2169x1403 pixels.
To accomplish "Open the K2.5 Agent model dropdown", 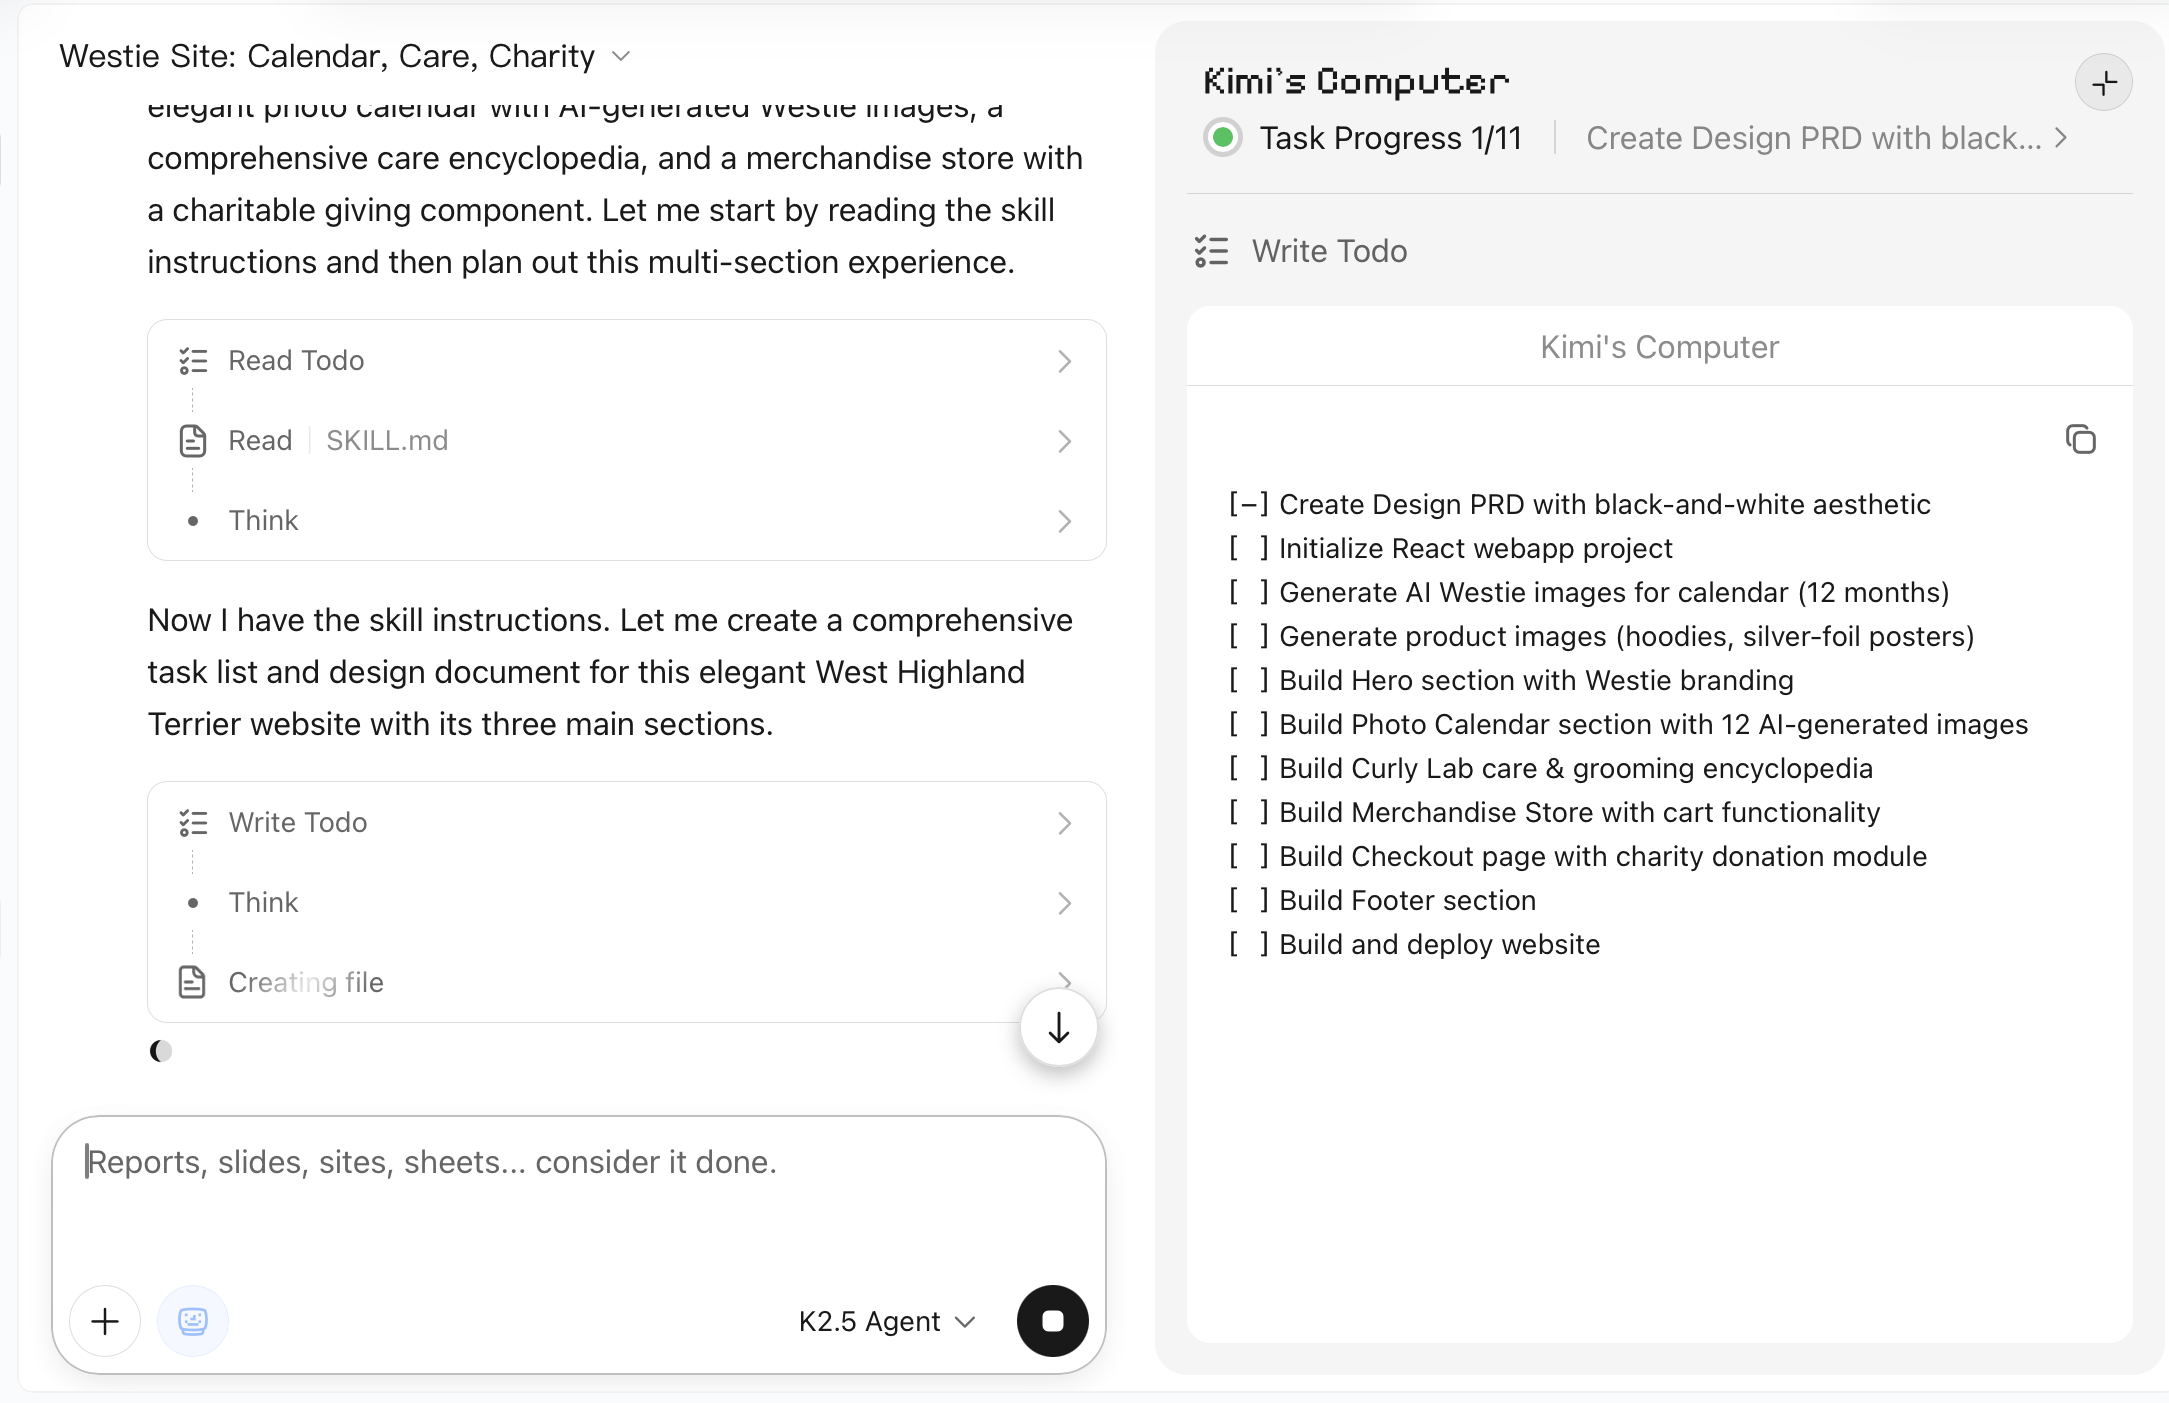I will [x=886, y=1321].
